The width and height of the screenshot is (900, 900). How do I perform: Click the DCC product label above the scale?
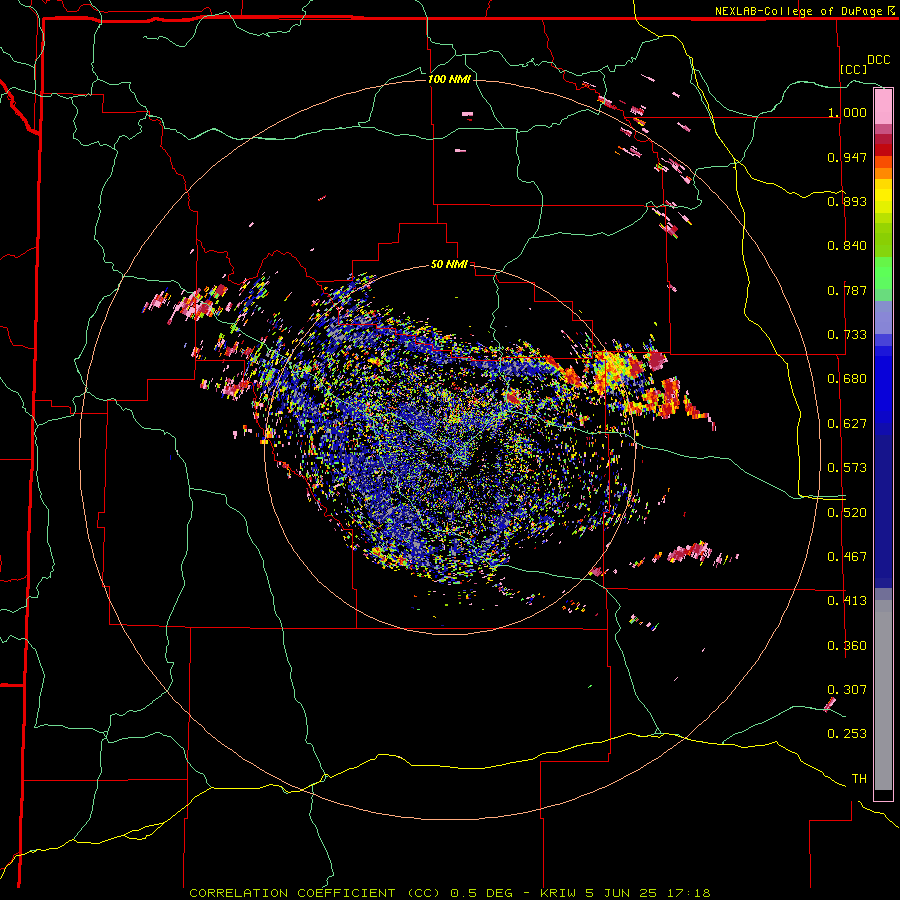point(878,60)
